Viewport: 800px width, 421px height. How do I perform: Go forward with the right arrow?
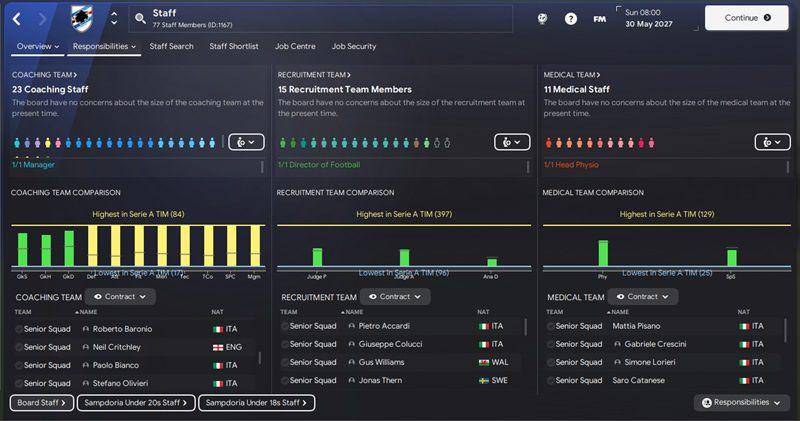pos(42,19)
